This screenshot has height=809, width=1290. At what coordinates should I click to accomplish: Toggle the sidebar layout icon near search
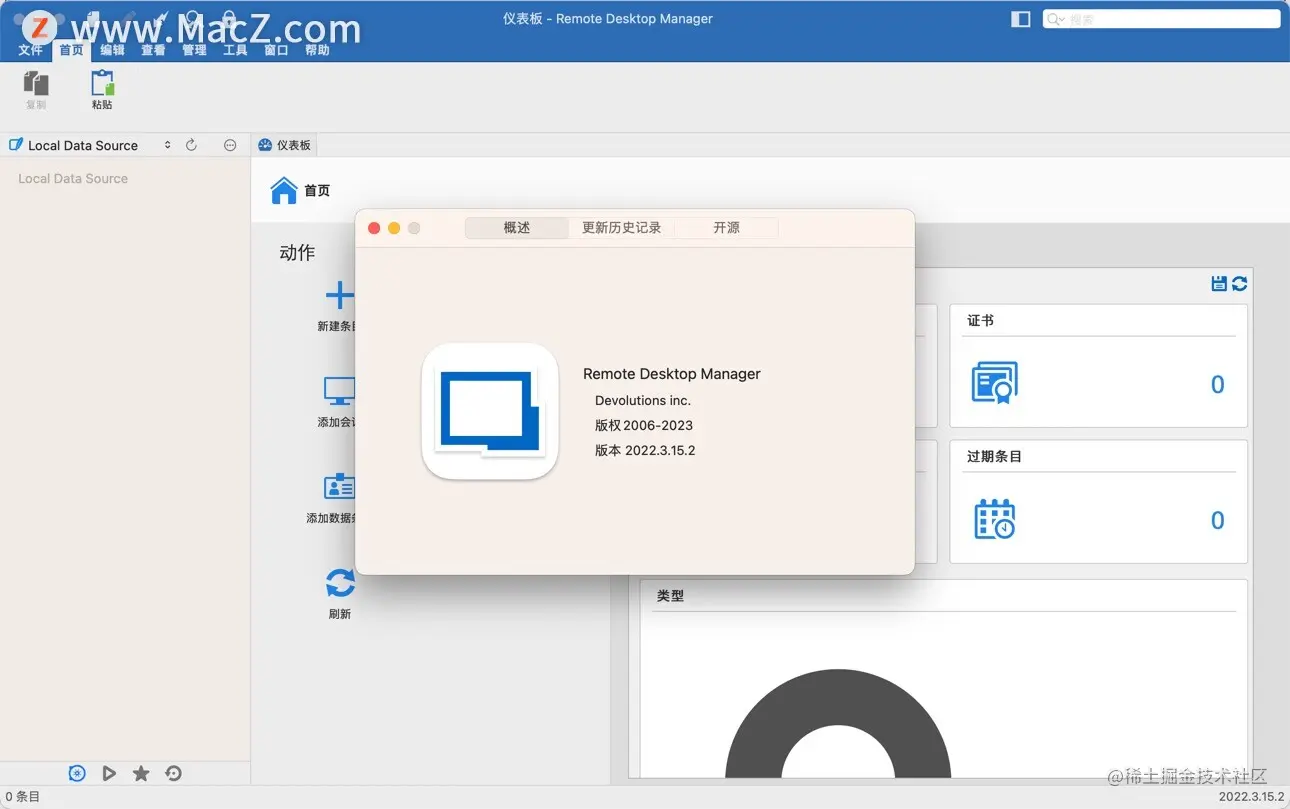pyautogui.click(x=1021, y=19)
